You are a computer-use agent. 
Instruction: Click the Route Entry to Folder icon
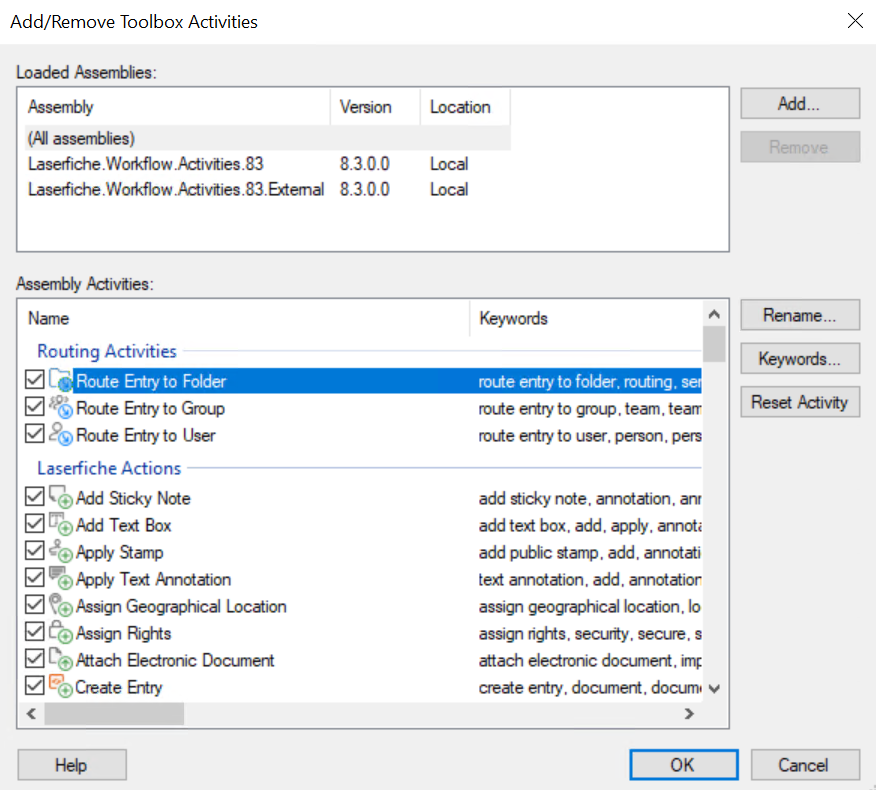[61, 381]
